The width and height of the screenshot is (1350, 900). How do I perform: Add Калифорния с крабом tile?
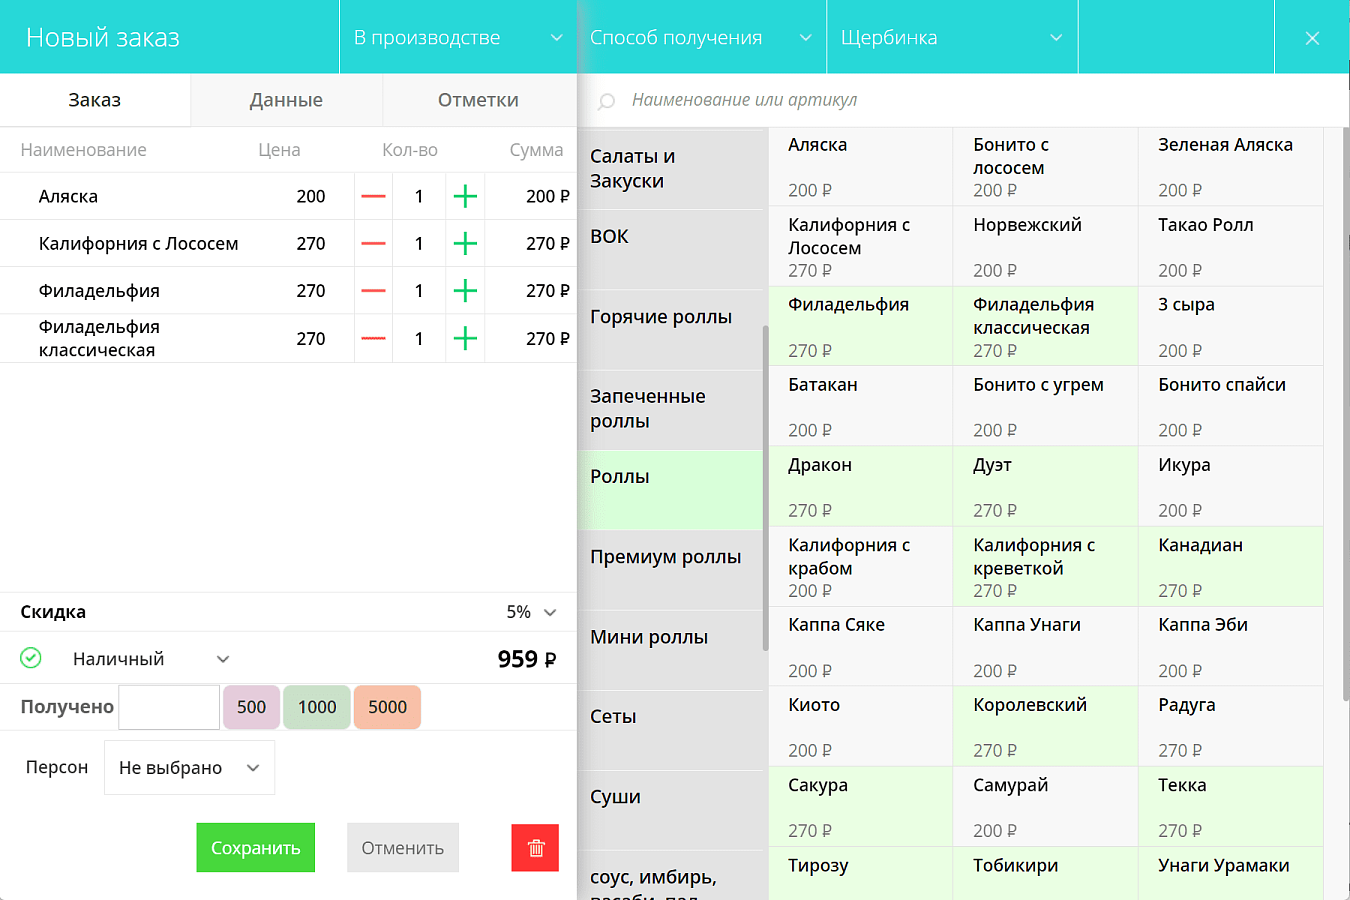[860, 567]
